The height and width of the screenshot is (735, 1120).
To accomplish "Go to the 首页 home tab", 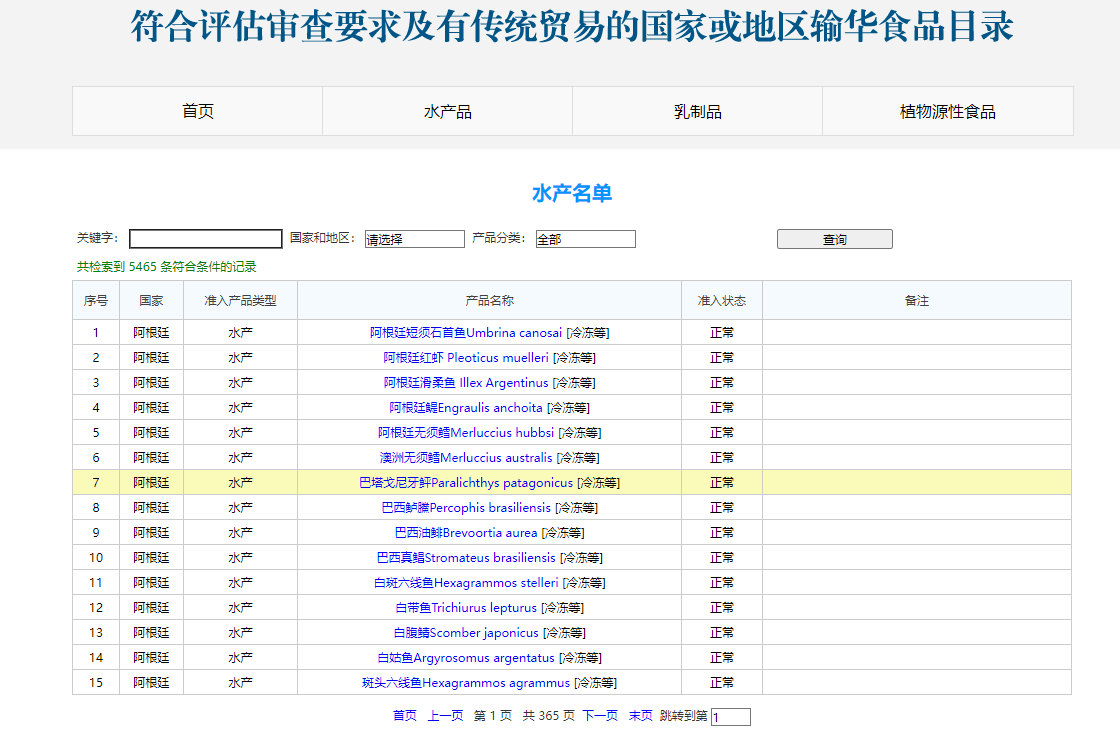I will pyautogui.click(x=197, y=111).
